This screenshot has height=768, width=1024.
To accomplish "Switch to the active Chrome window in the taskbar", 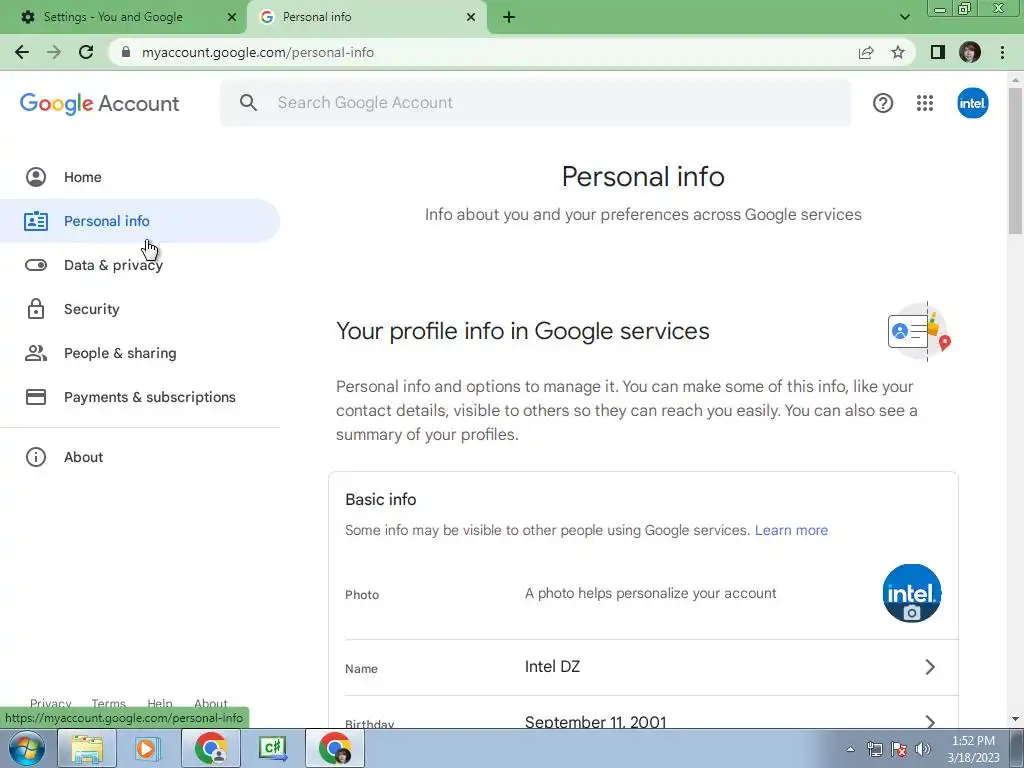I will (x=335, y=748).
